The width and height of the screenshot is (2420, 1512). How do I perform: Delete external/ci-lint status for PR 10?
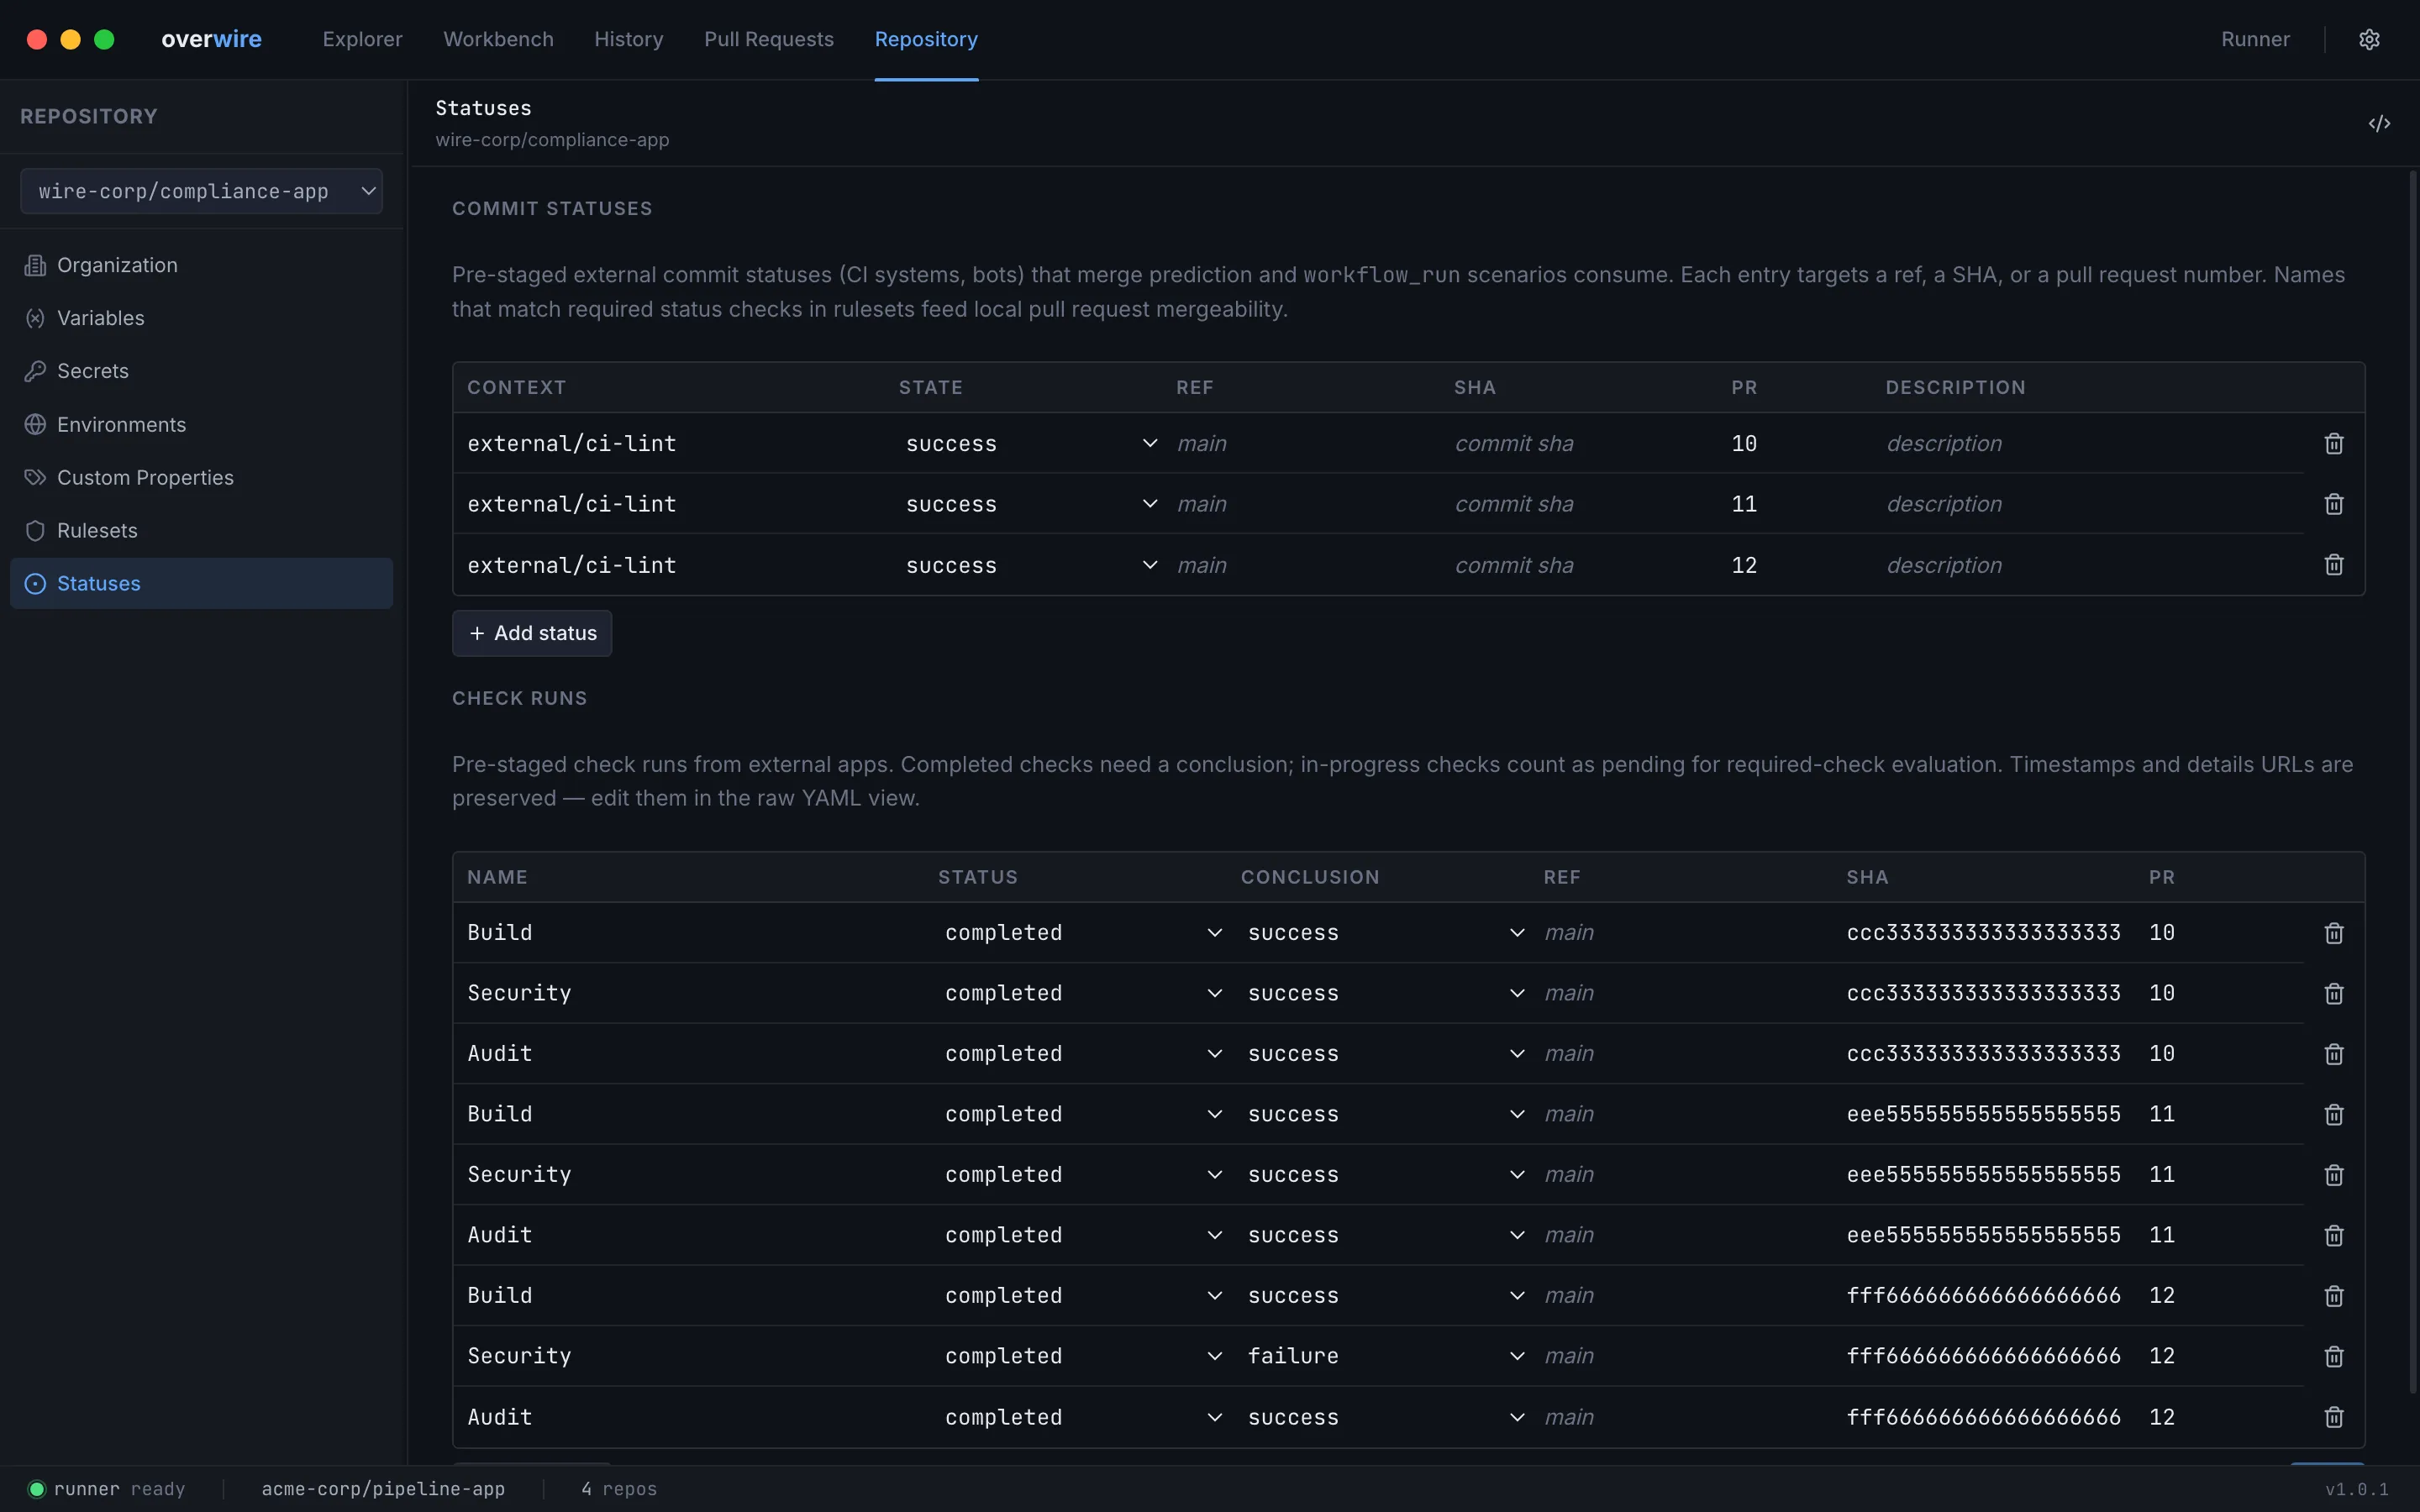[x=2333, y=443]
